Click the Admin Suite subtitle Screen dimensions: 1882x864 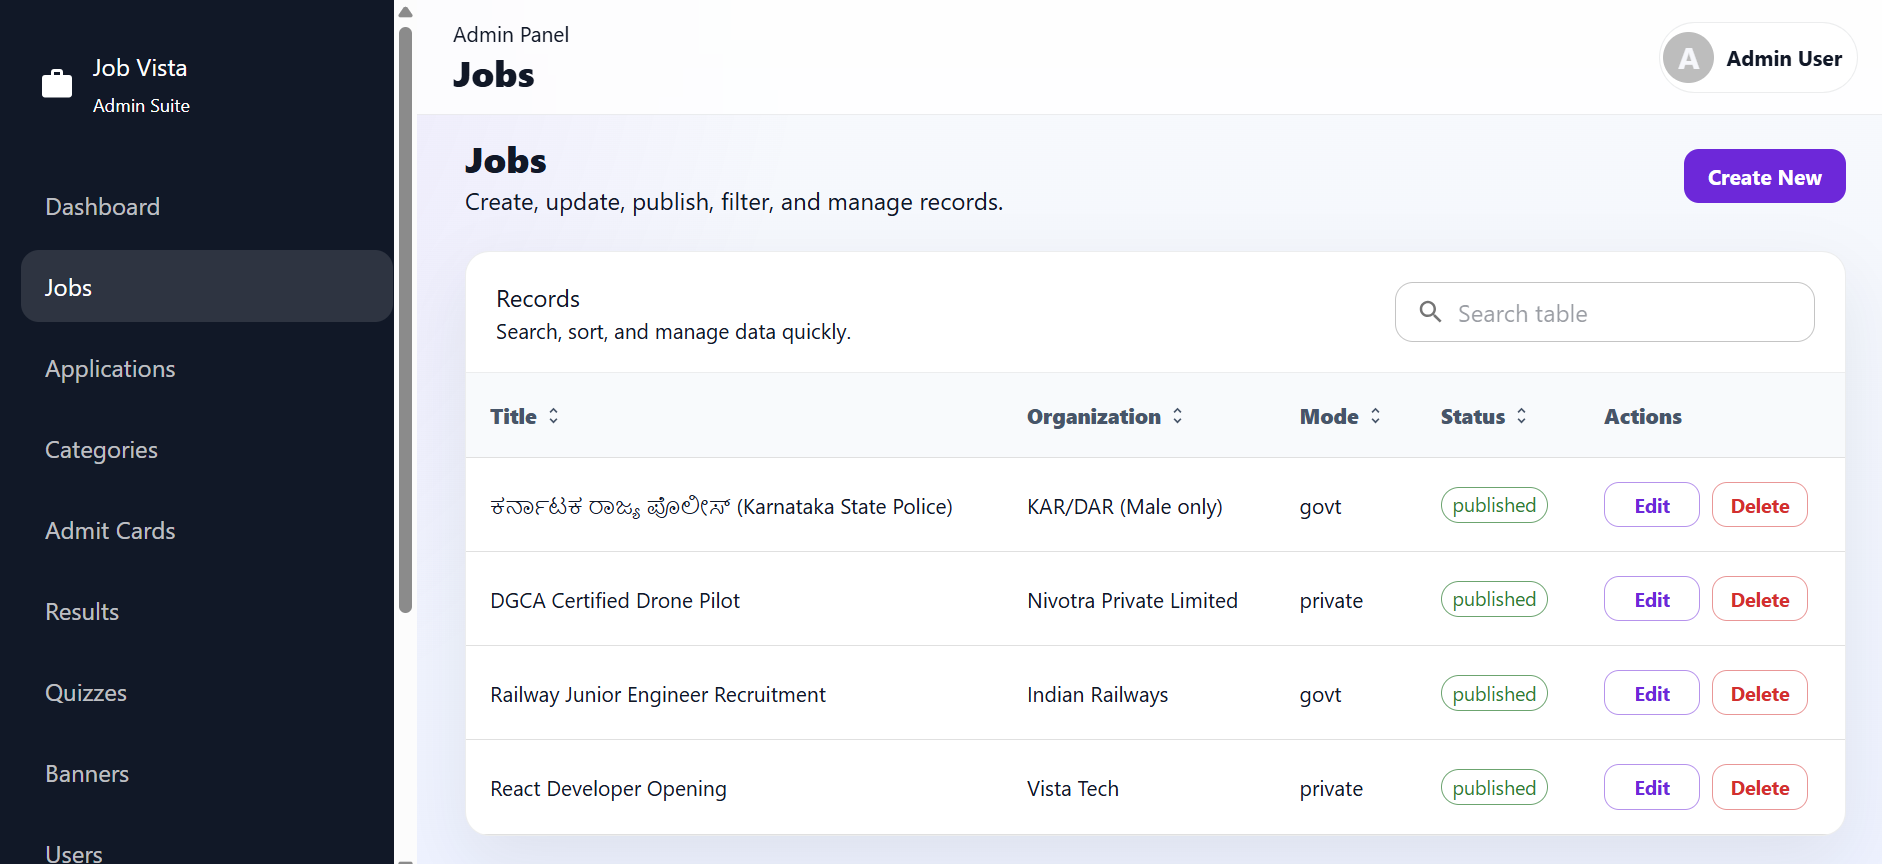click(x=141, y=105)
